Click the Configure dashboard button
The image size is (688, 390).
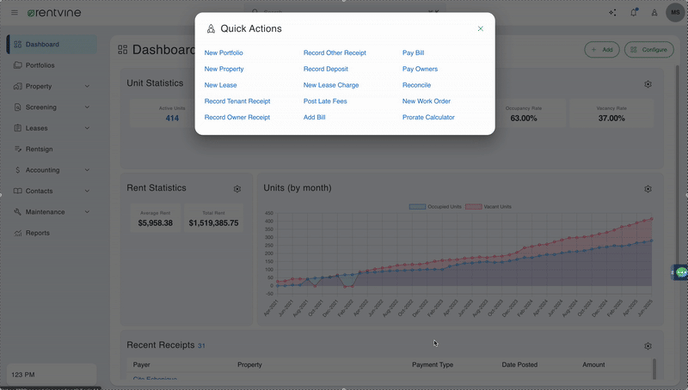coord(649,50)
